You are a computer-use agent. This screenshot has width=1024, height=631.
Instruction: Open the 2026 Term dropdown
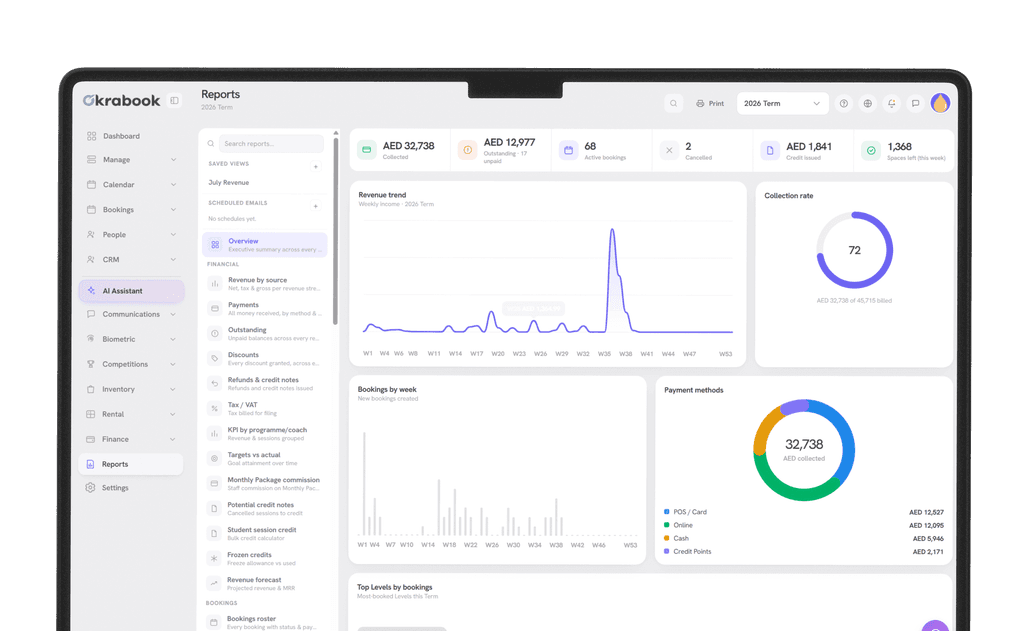pyautogui.click(x=782, y=103)
